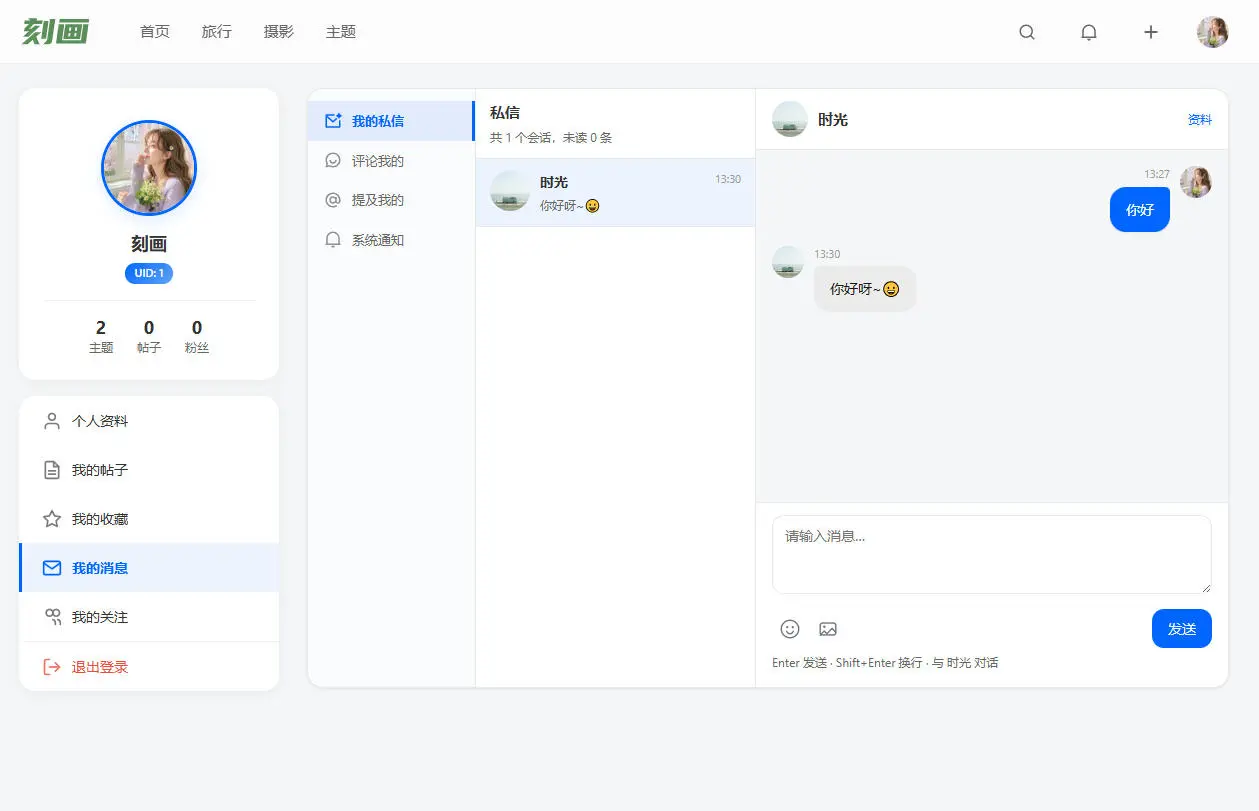This screenshot has width=1259, height=811.
Task: Click the person icon beside 个人资料
Action: tap(52, 421)
